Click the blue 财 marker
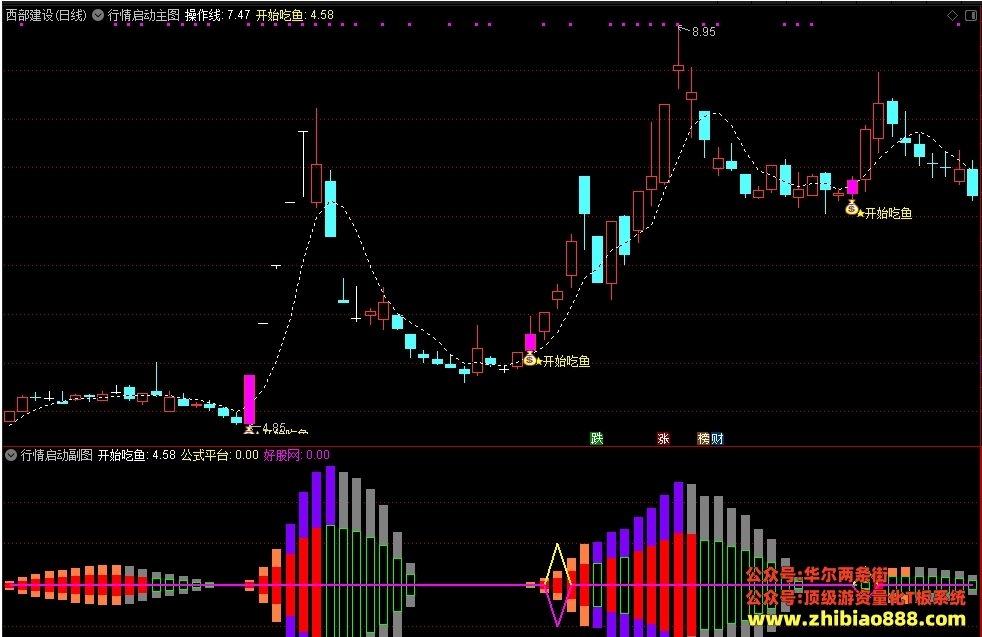Image resolution: width=982 pixels, height=637 pixels. [x=717, y=438]
